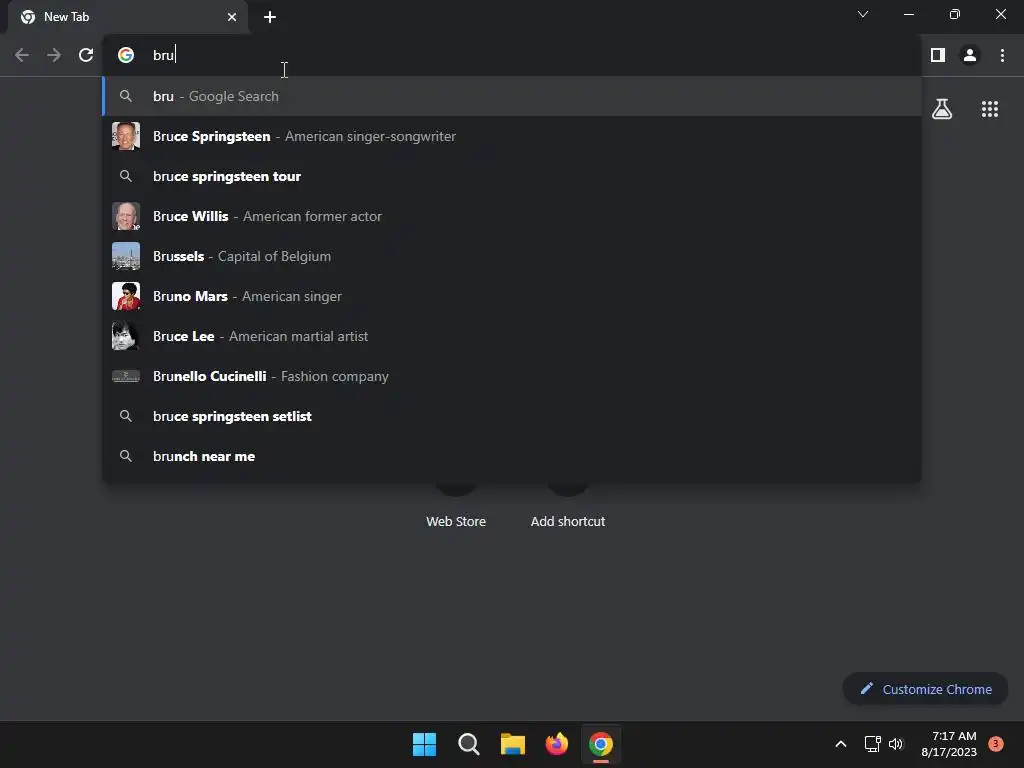Image resolution: width=1024 pixels, height=768 pixels.
Task: Choose 'bruce springsteen tour' suggestion
Action: [512, 176]
